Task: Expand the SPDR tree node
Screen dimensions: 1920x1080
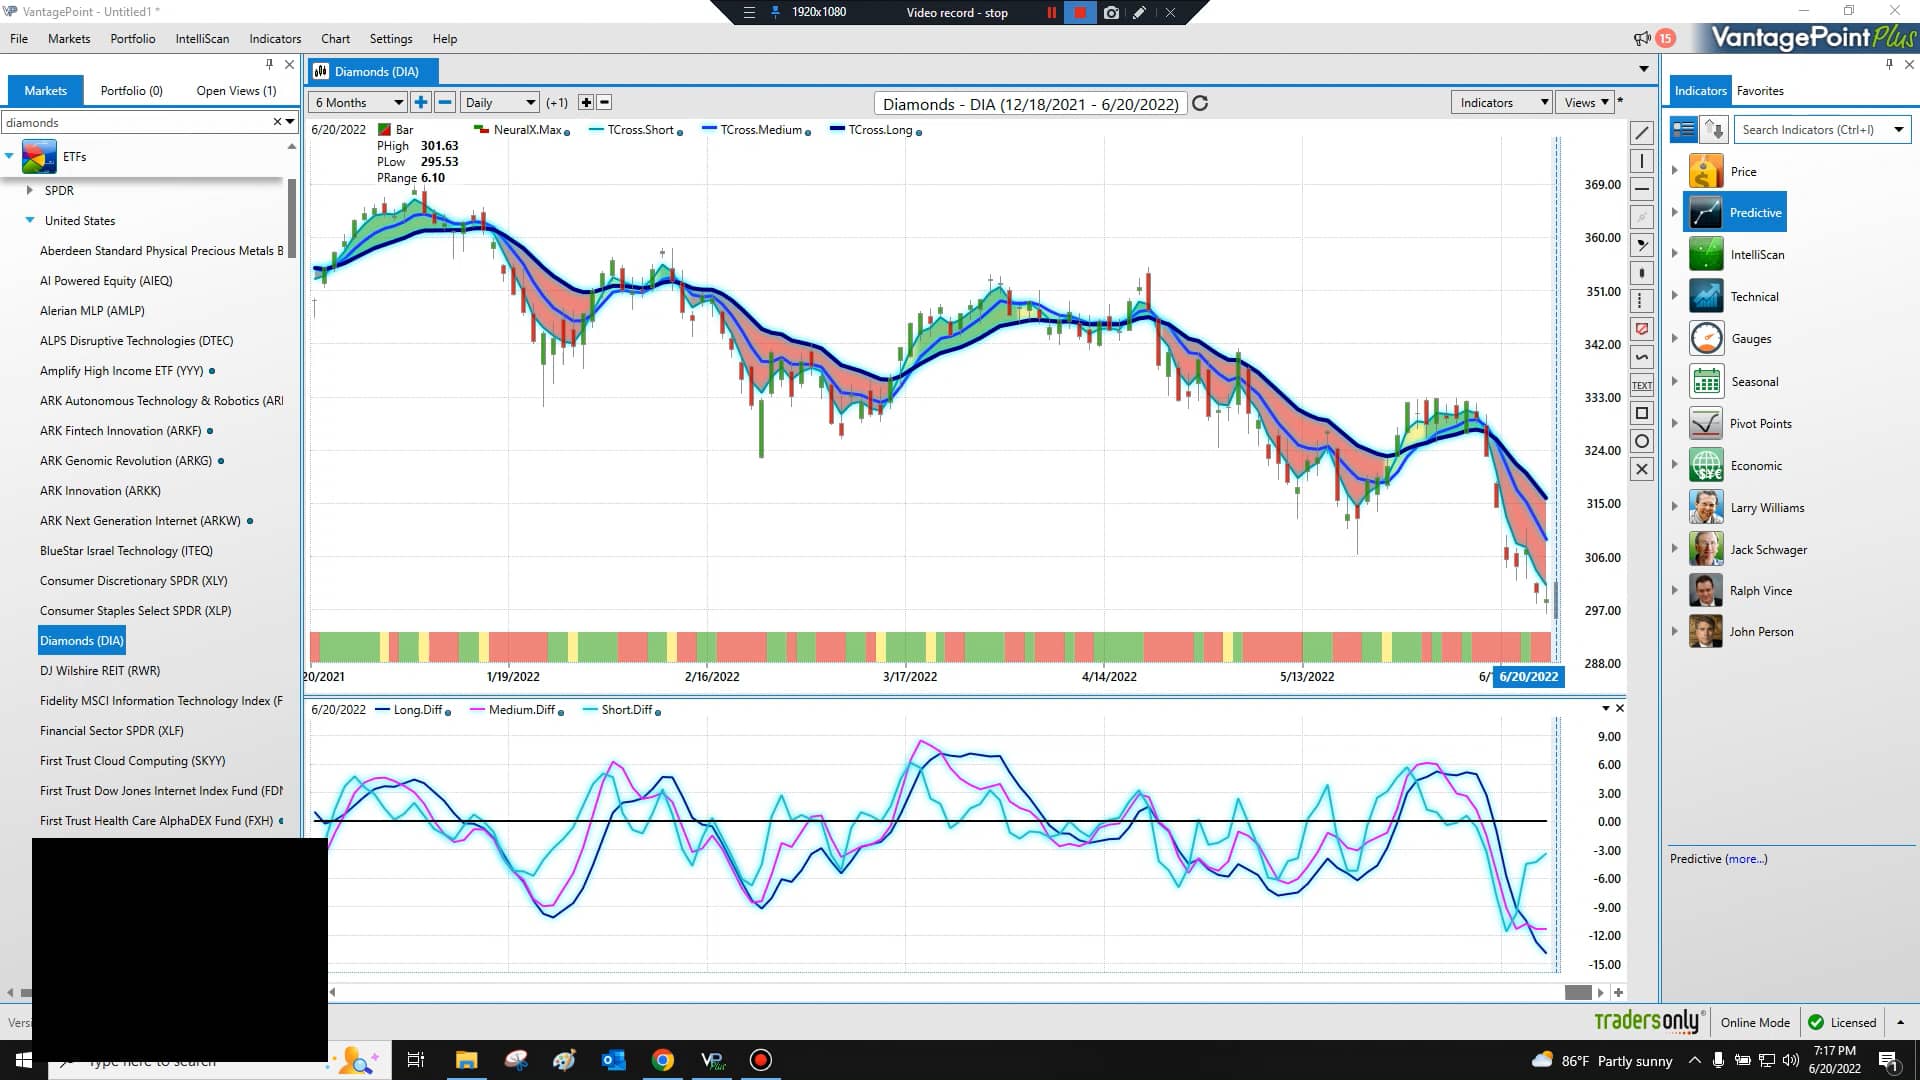Action: coord(30,190)
